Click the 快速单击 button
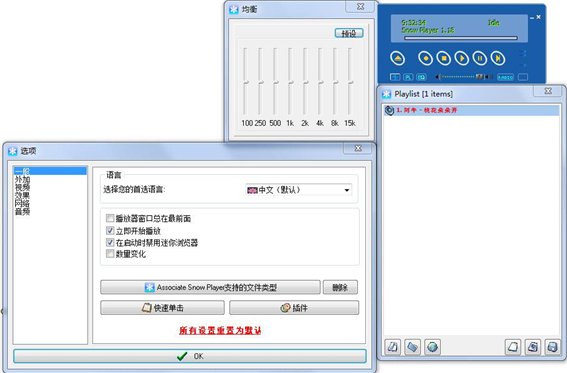Viewport: 567px width, 373px height. click(162, 308)
